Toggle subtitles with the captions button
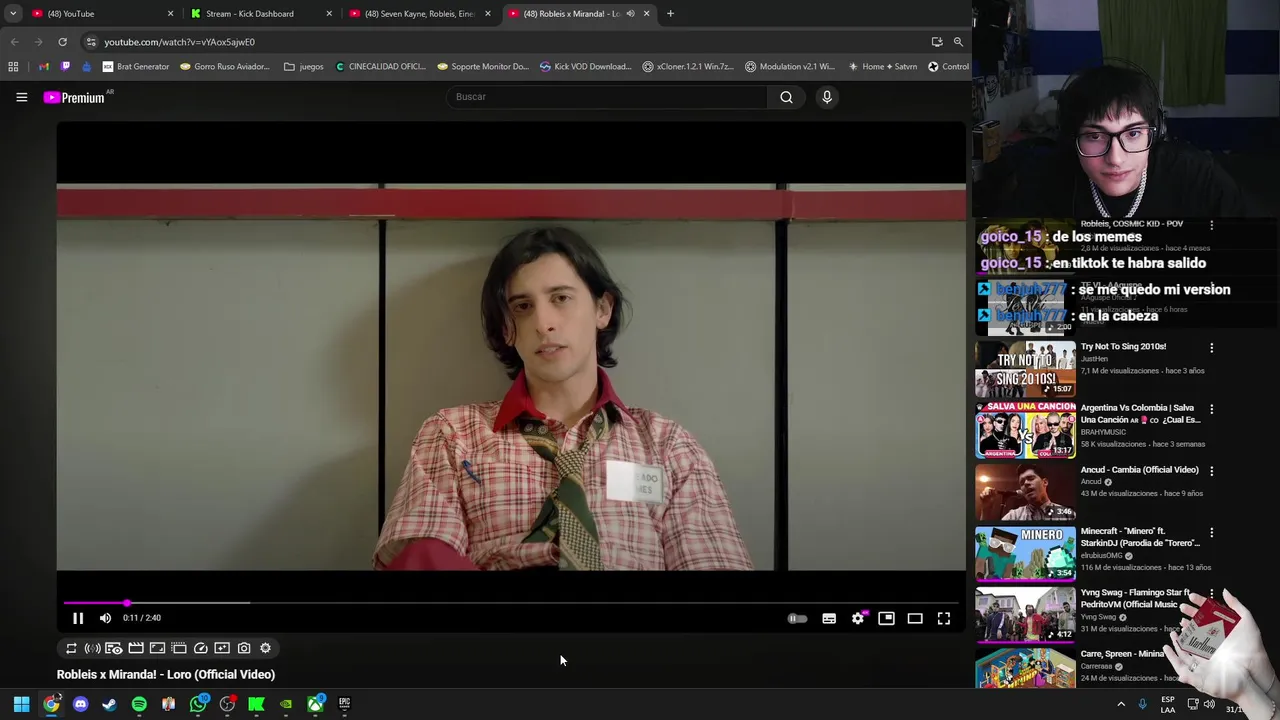This screenshot has height=720, width=1280. 829,619
